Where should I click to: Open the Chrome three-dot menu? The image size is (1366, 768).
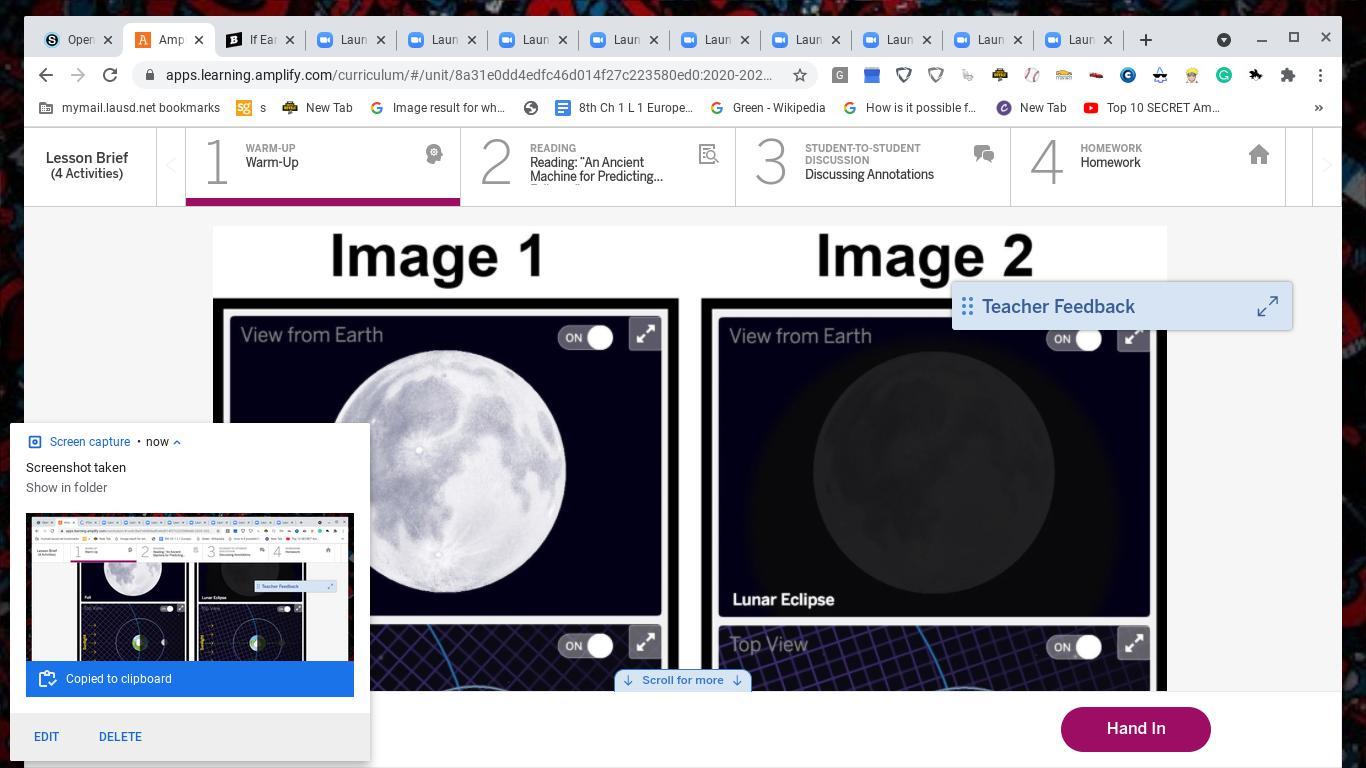[1320, 75]
